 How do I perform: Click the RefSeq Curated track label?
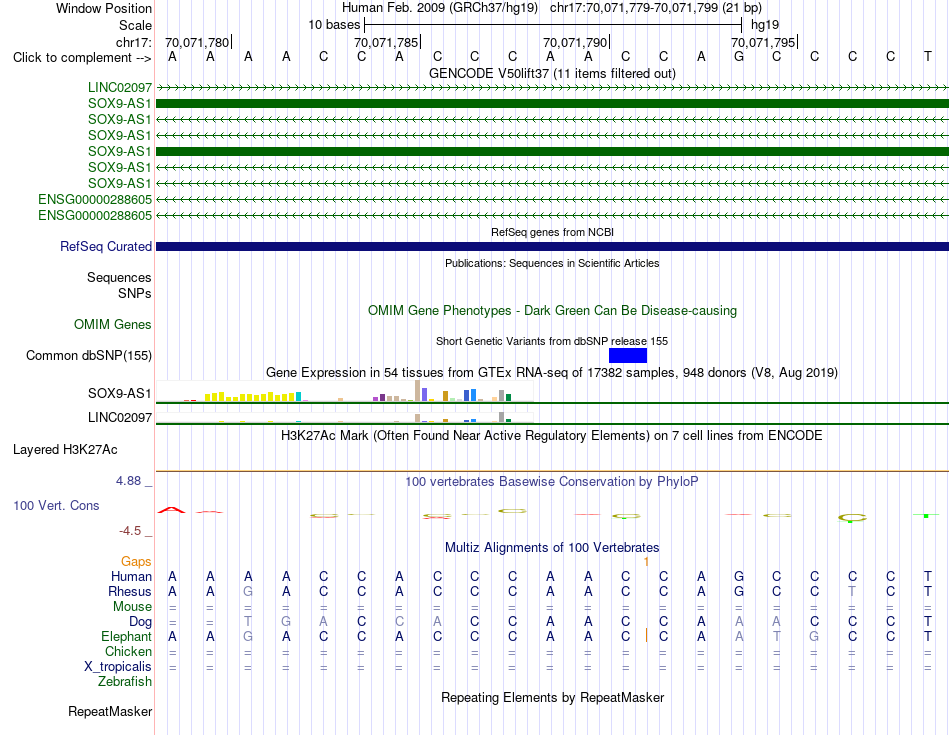click(x=105, y=247)
